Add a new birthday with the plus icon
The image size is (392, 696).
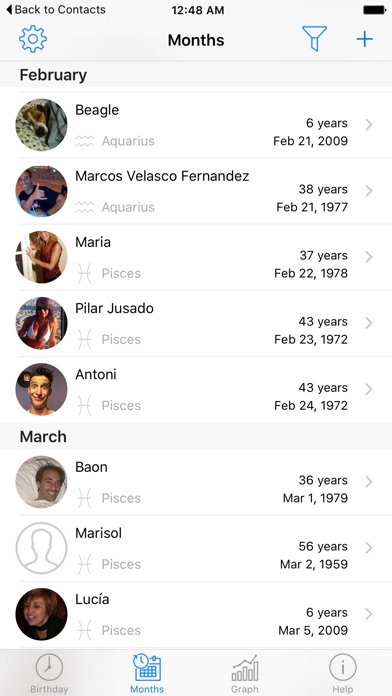(x=364, y=40)
